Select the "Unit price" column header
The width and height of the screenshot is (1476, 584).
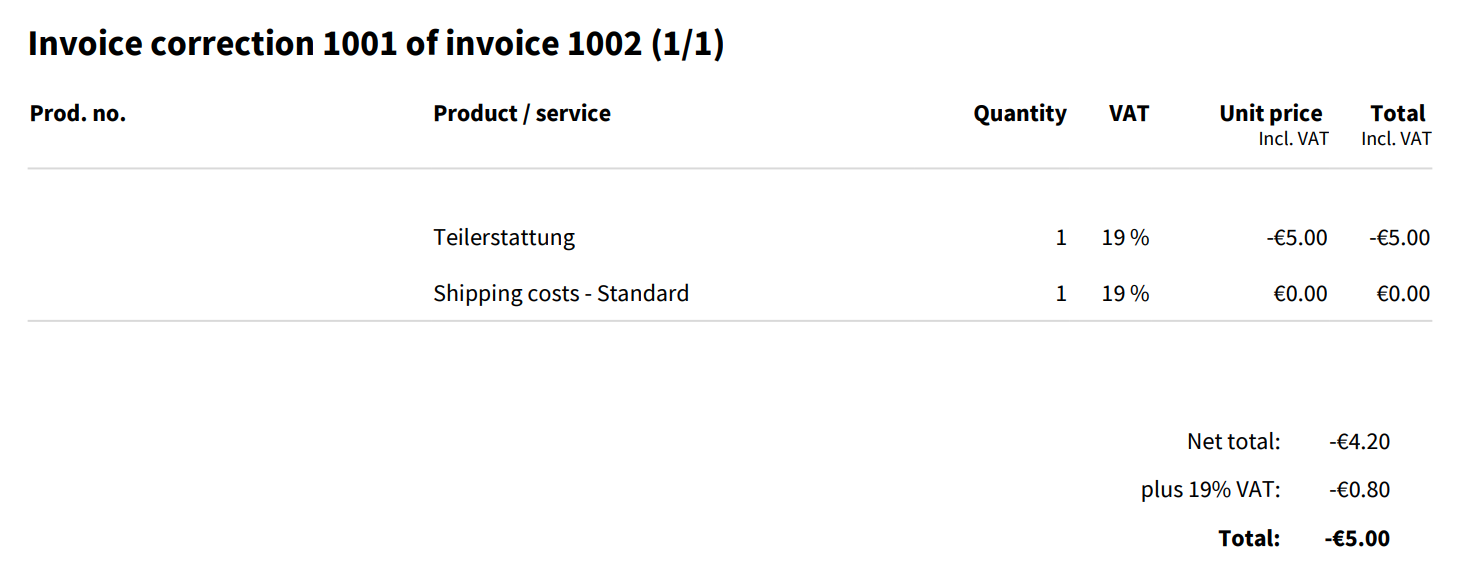click(1270, 114)
